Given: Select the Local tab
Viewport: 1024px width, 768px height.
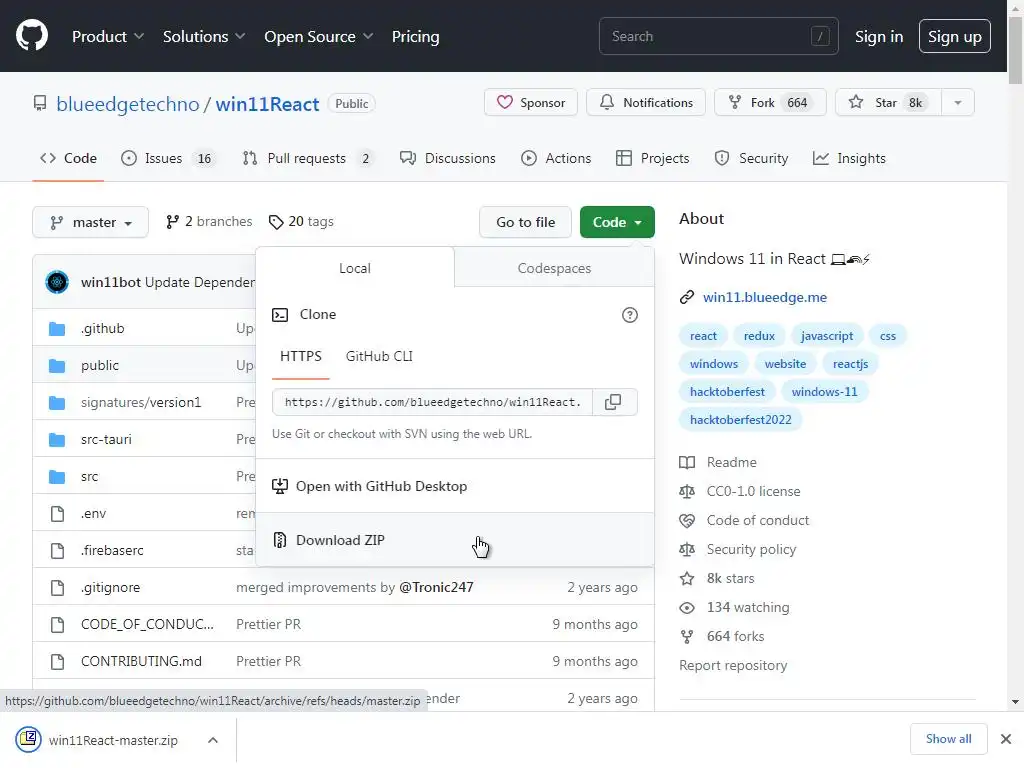Looking at the screenshot, I should coord(355,268).
